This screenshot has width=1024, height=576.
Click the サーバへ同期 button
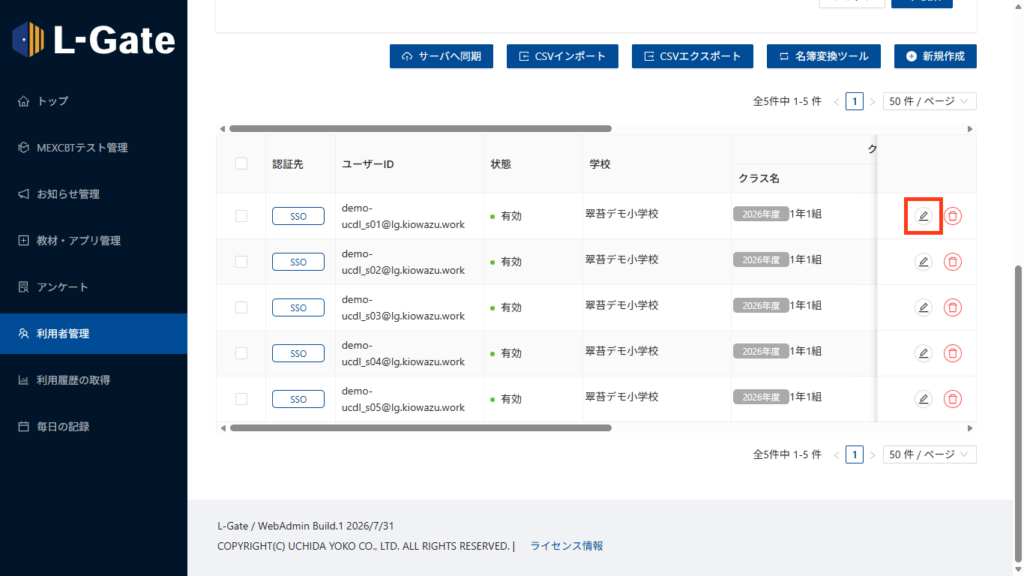click(441, 56)
